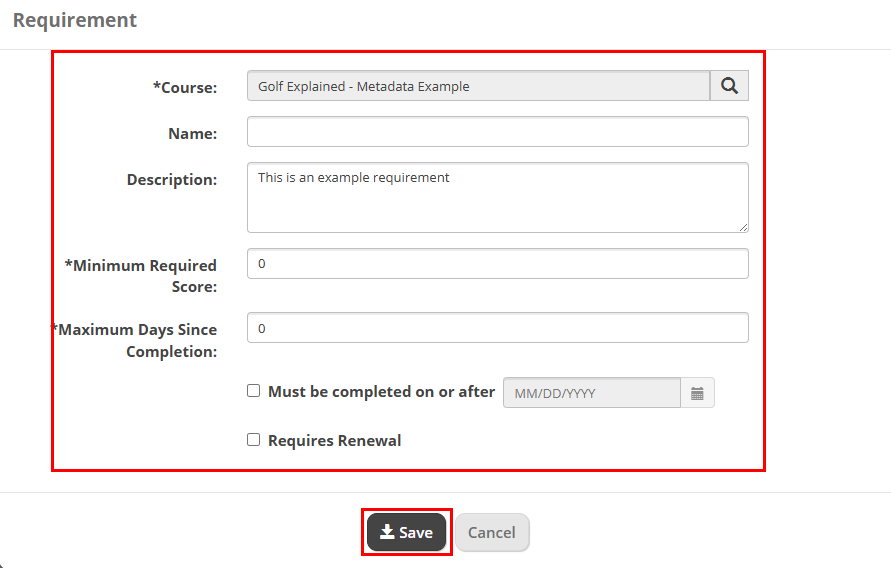Check the Requires Renewal checkbox
Image resolution: width=891 pixels, height=568 pixels.
click(253, 440)
